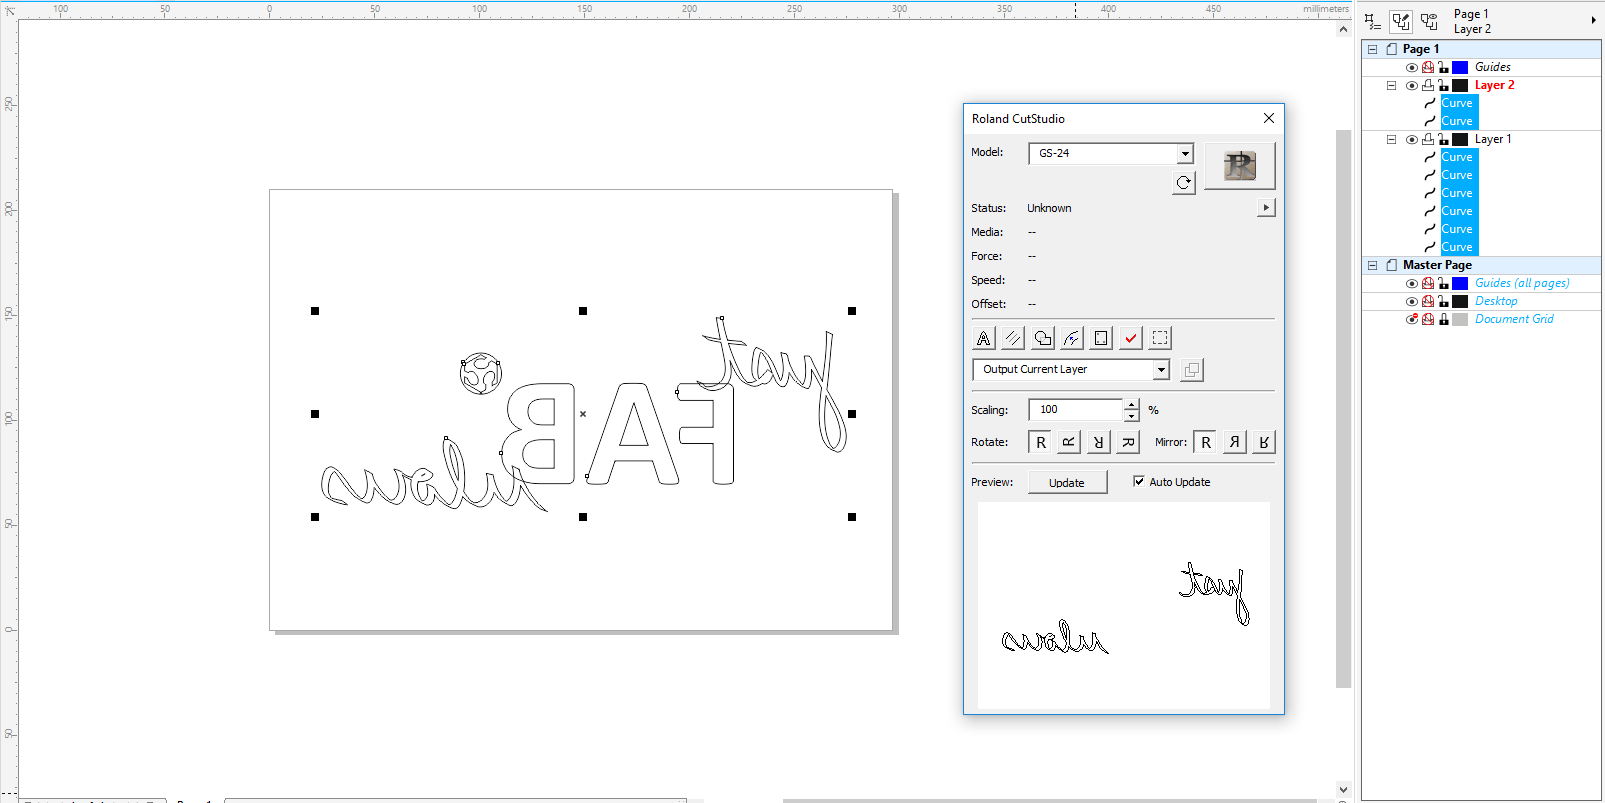1605x803 pixels.
Task: Click the Master Page page icon
Action: coord(1392,265)
